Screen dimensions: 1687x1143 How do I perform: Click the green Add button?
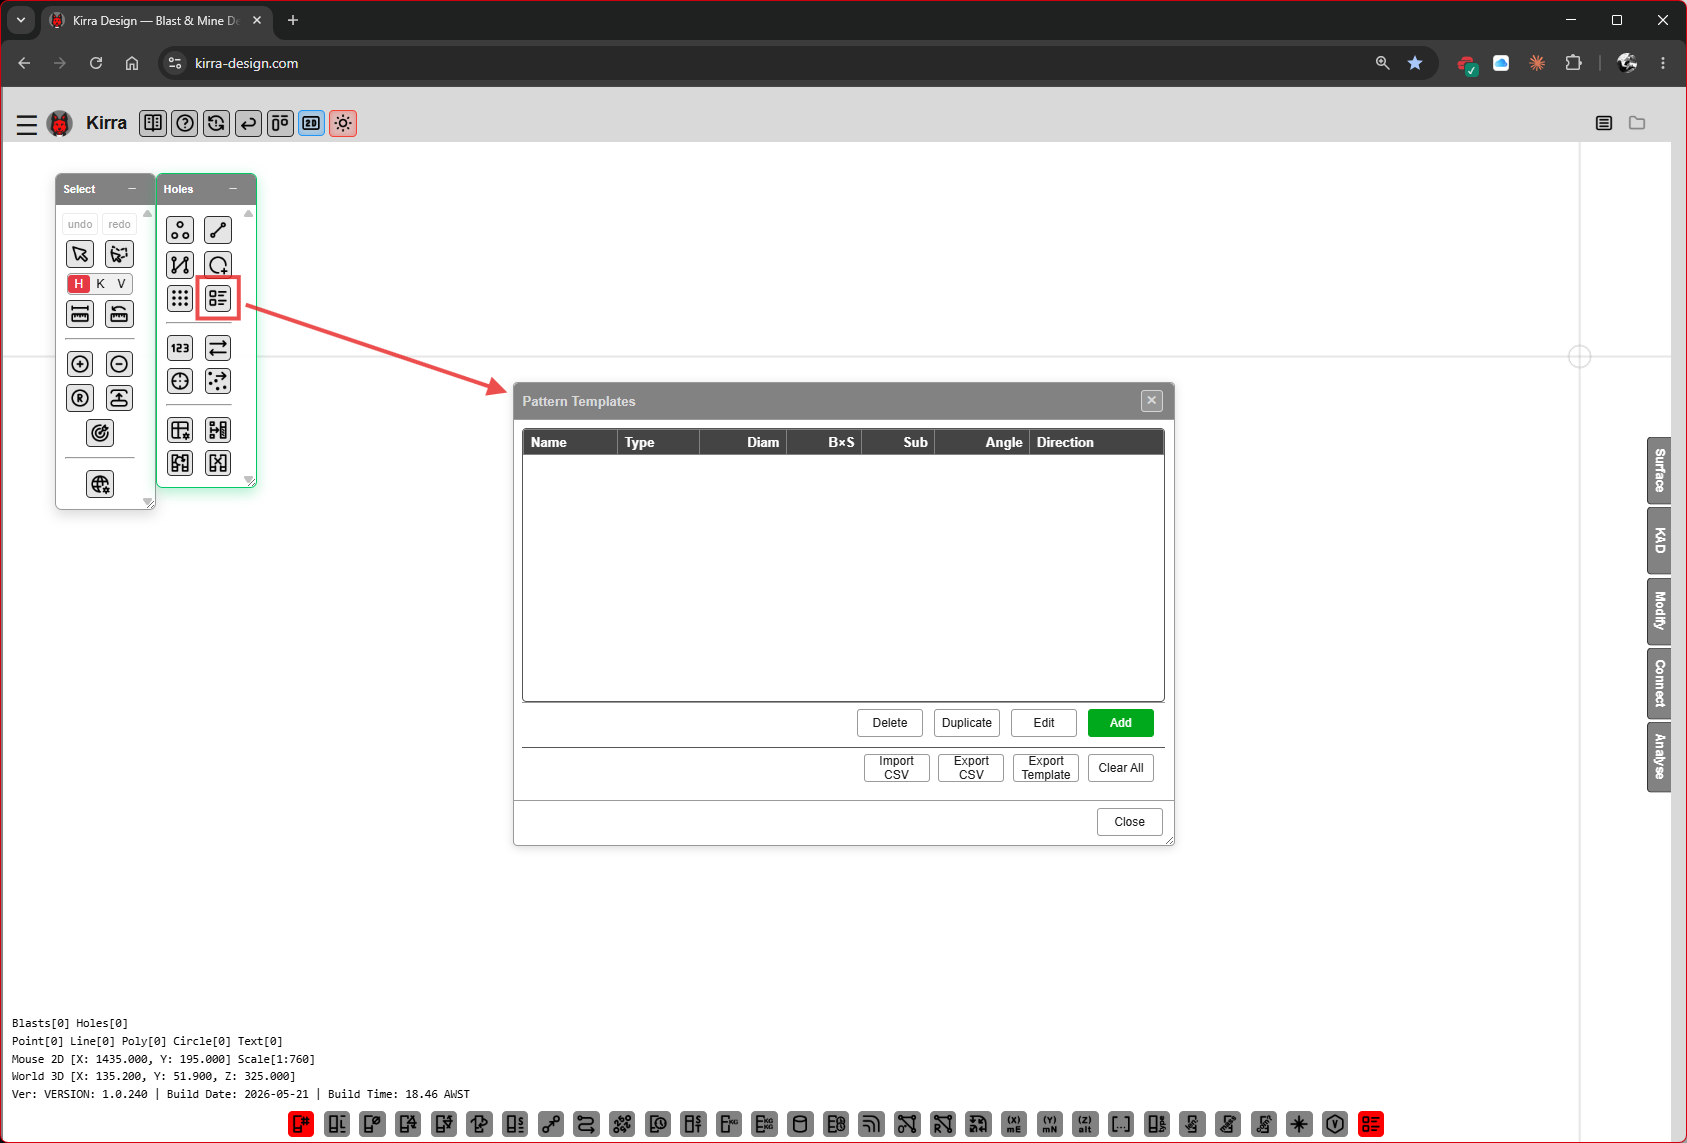1121,723
